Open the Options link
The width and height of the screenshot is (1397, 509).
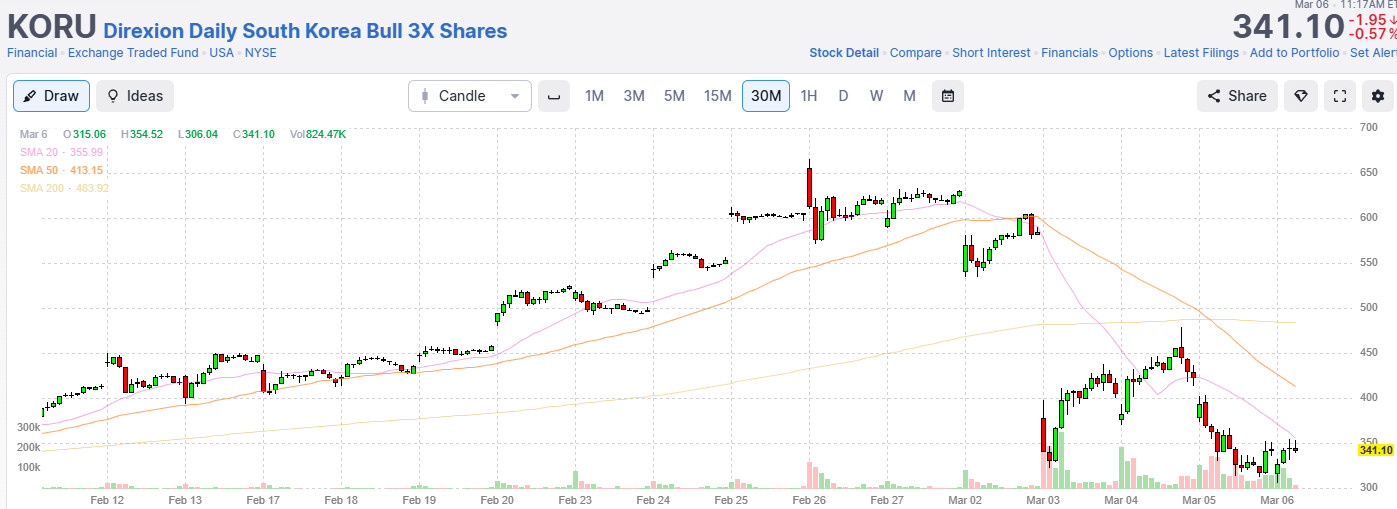pyautogui.click(x=1130, y=53)
